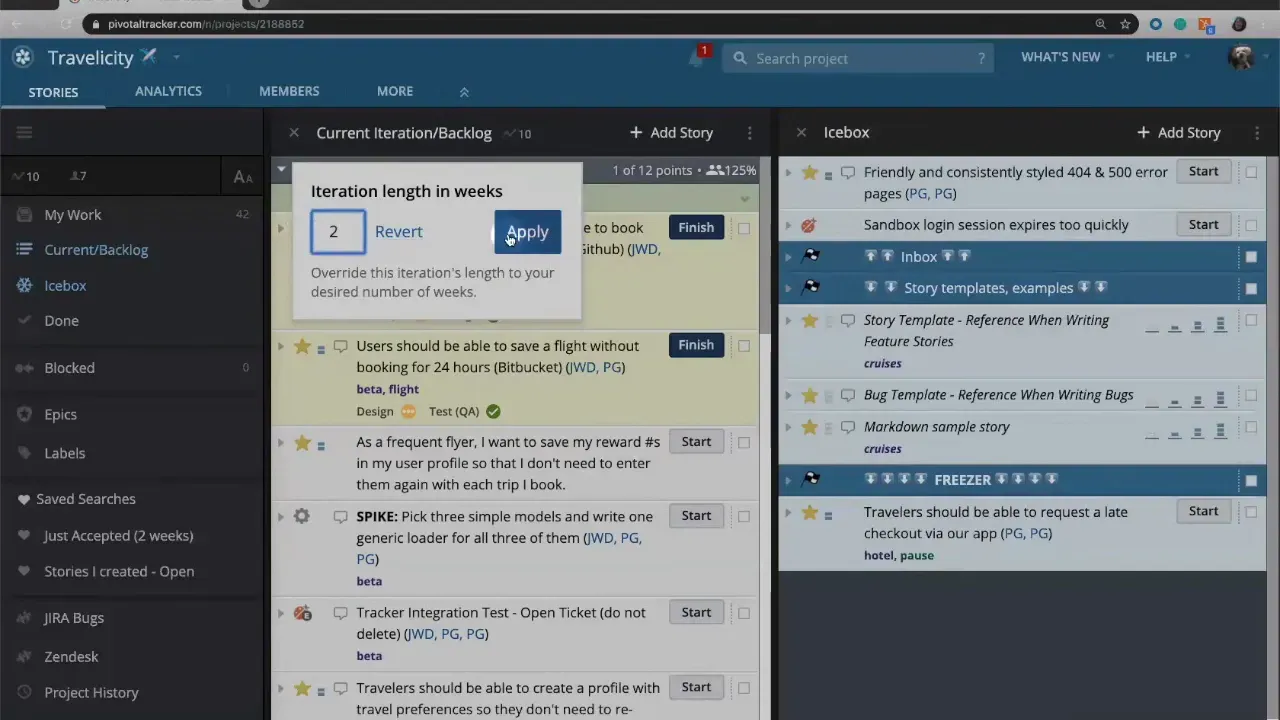
Task: Open the WHAT'S NEW dropdown
Action: [1066, 57]
